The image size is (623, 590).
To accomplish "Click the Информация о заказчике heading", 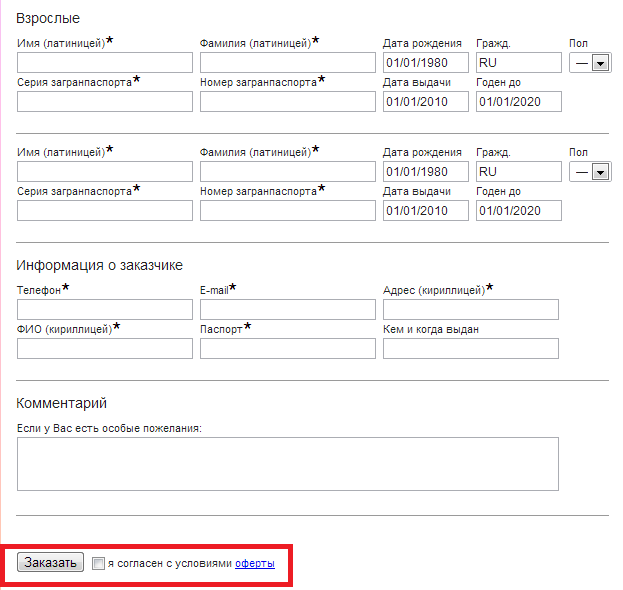I will tap(99, 265).
